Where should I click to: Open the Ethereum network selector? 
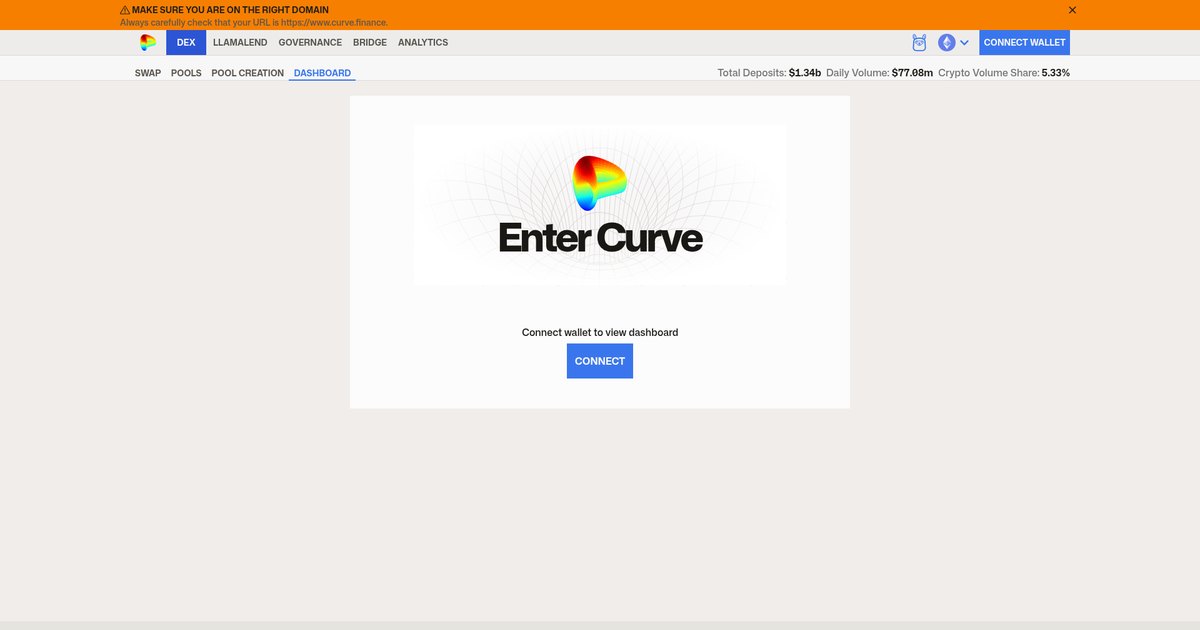[x=953, y=43]
